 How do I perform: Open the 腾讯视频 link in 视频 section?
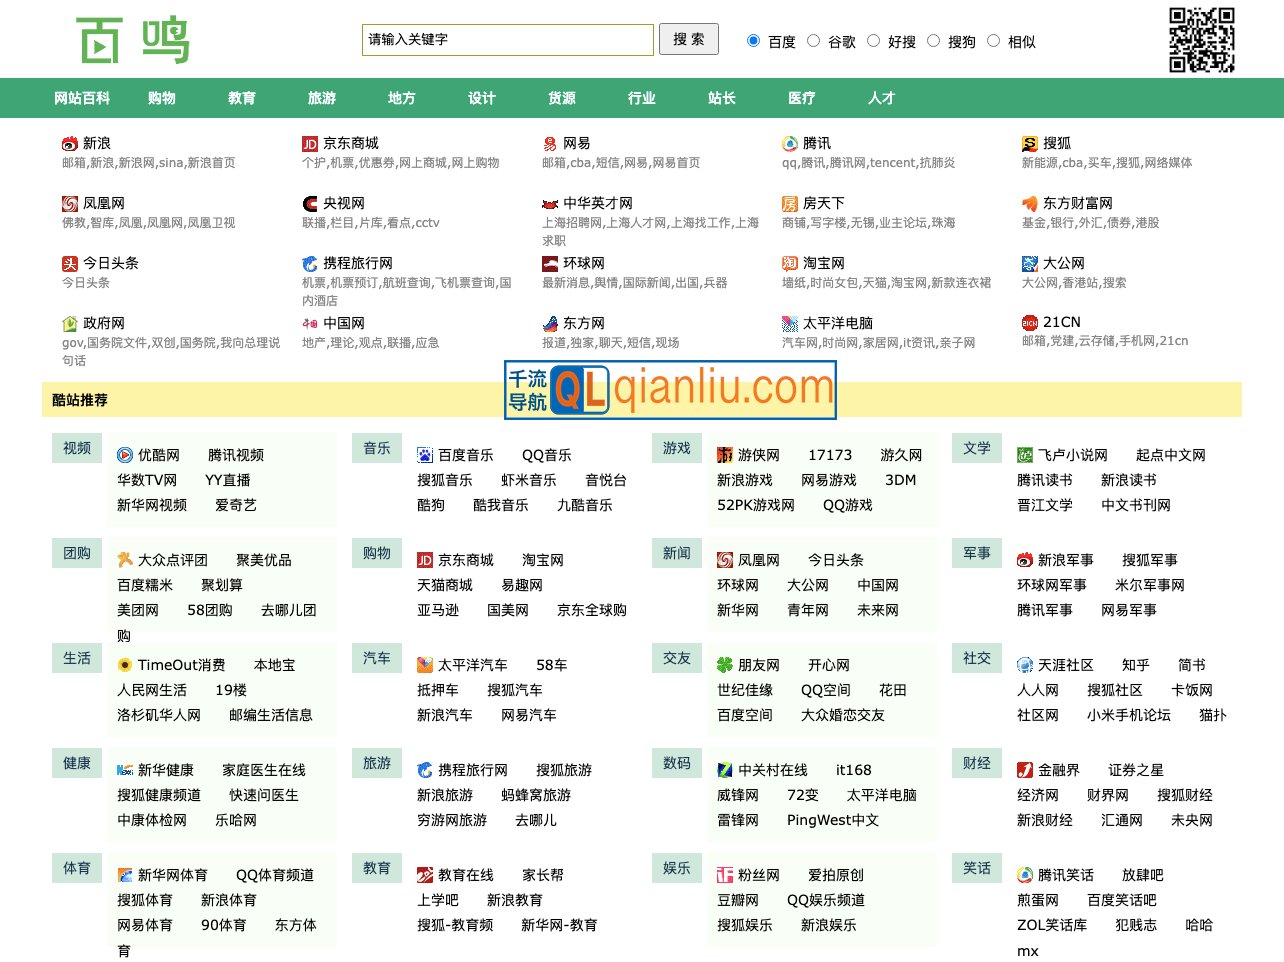[237, 454]
